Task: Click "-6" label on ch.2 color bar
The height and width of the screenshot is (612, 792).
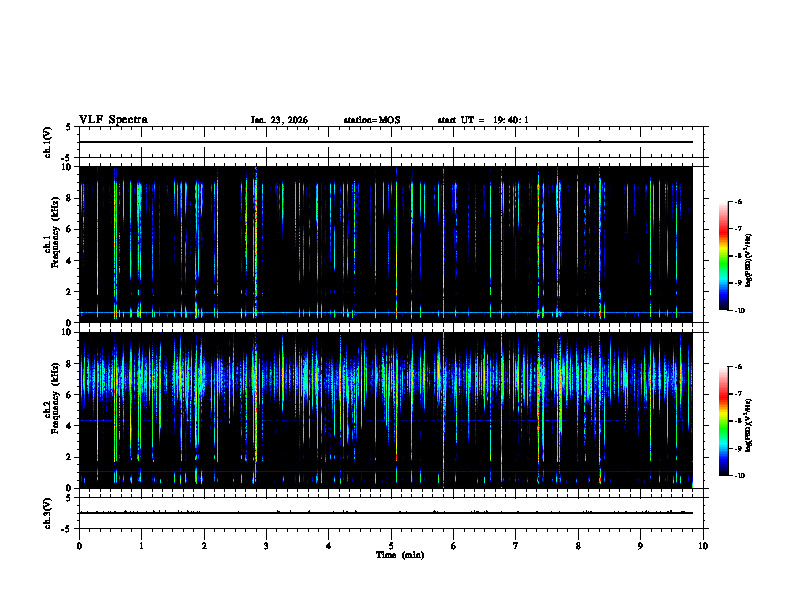Action: [x=737, y=367]
